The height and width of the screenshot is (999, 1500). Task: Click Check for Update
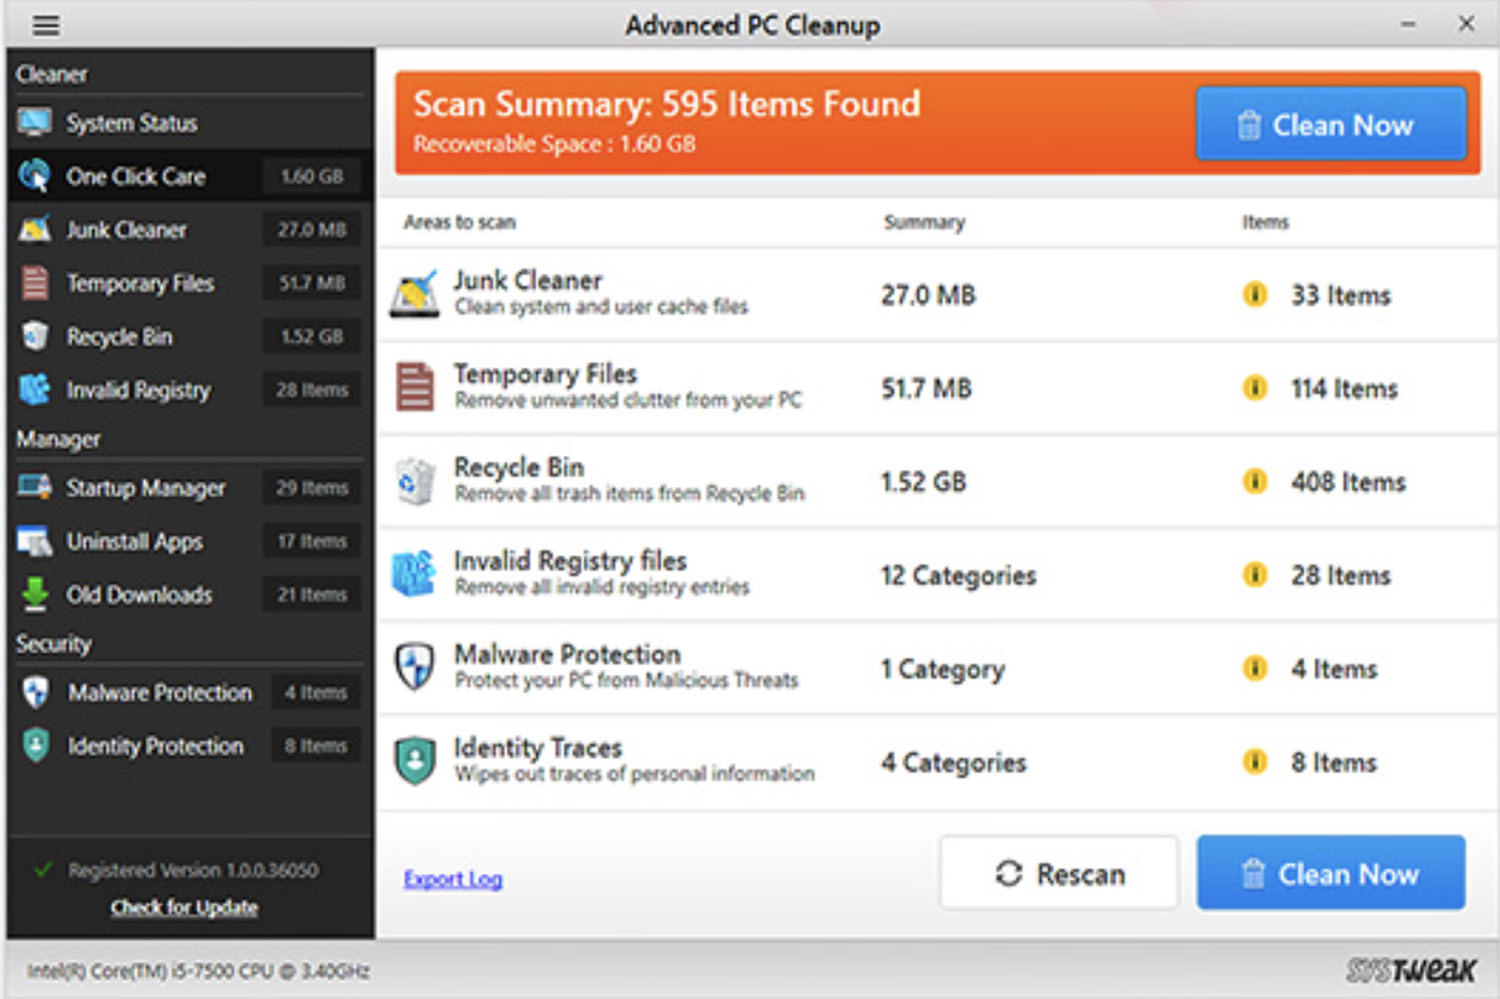click(183, 907)
